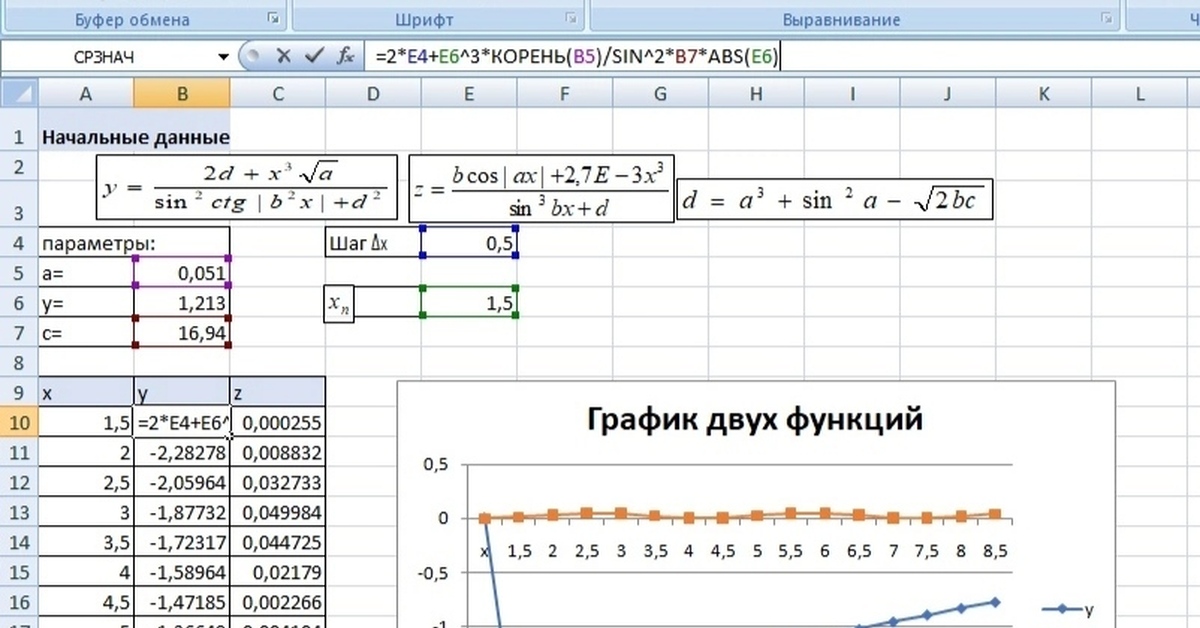Click the a= label cell
The height and width of the screenshot is (628, 1200).
click(85, 273)
